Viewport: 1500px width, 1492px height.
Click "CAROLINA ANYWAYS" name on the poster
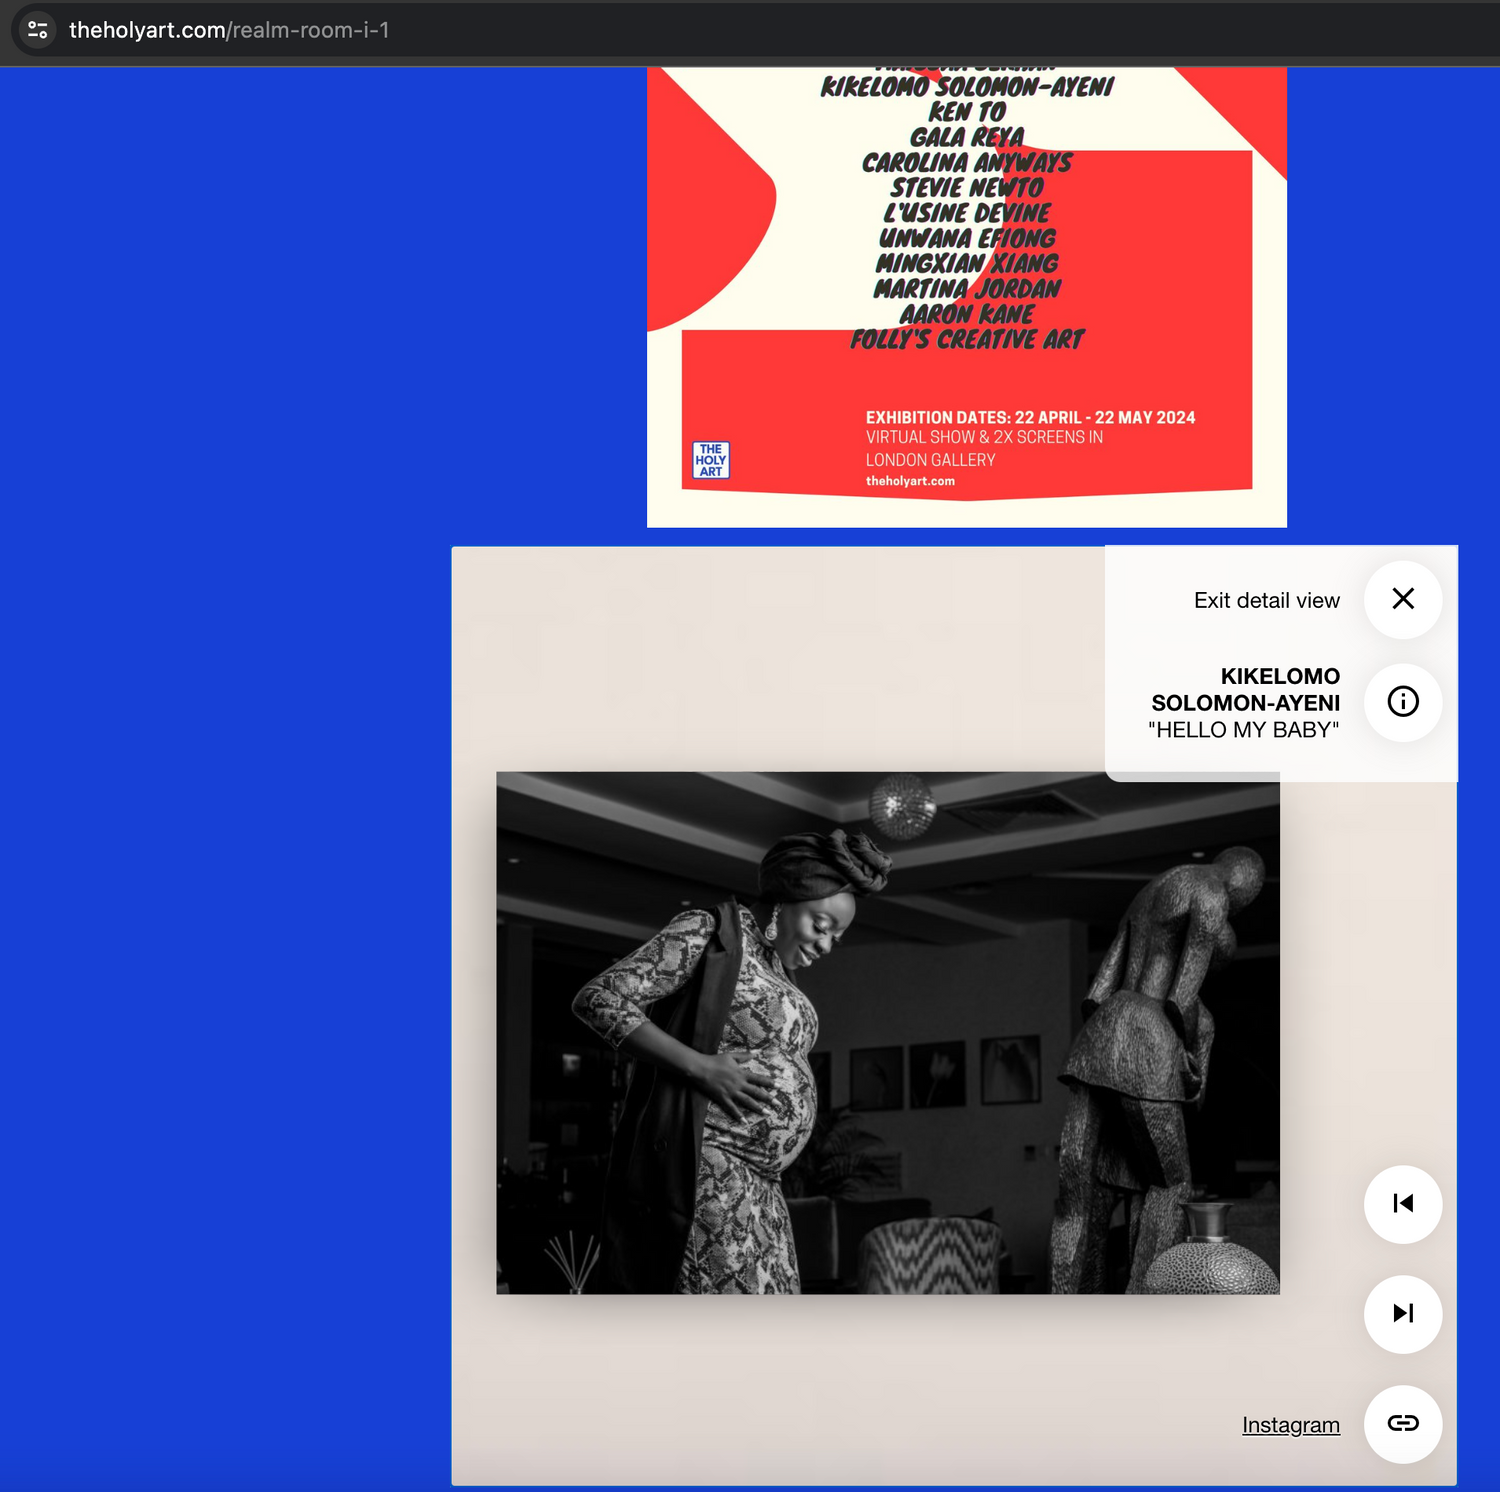coord(967,163)
